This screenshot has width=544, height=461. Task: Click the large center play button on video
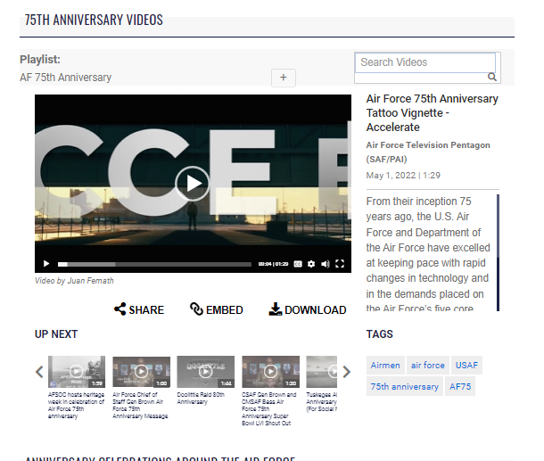tap(193, 184)
